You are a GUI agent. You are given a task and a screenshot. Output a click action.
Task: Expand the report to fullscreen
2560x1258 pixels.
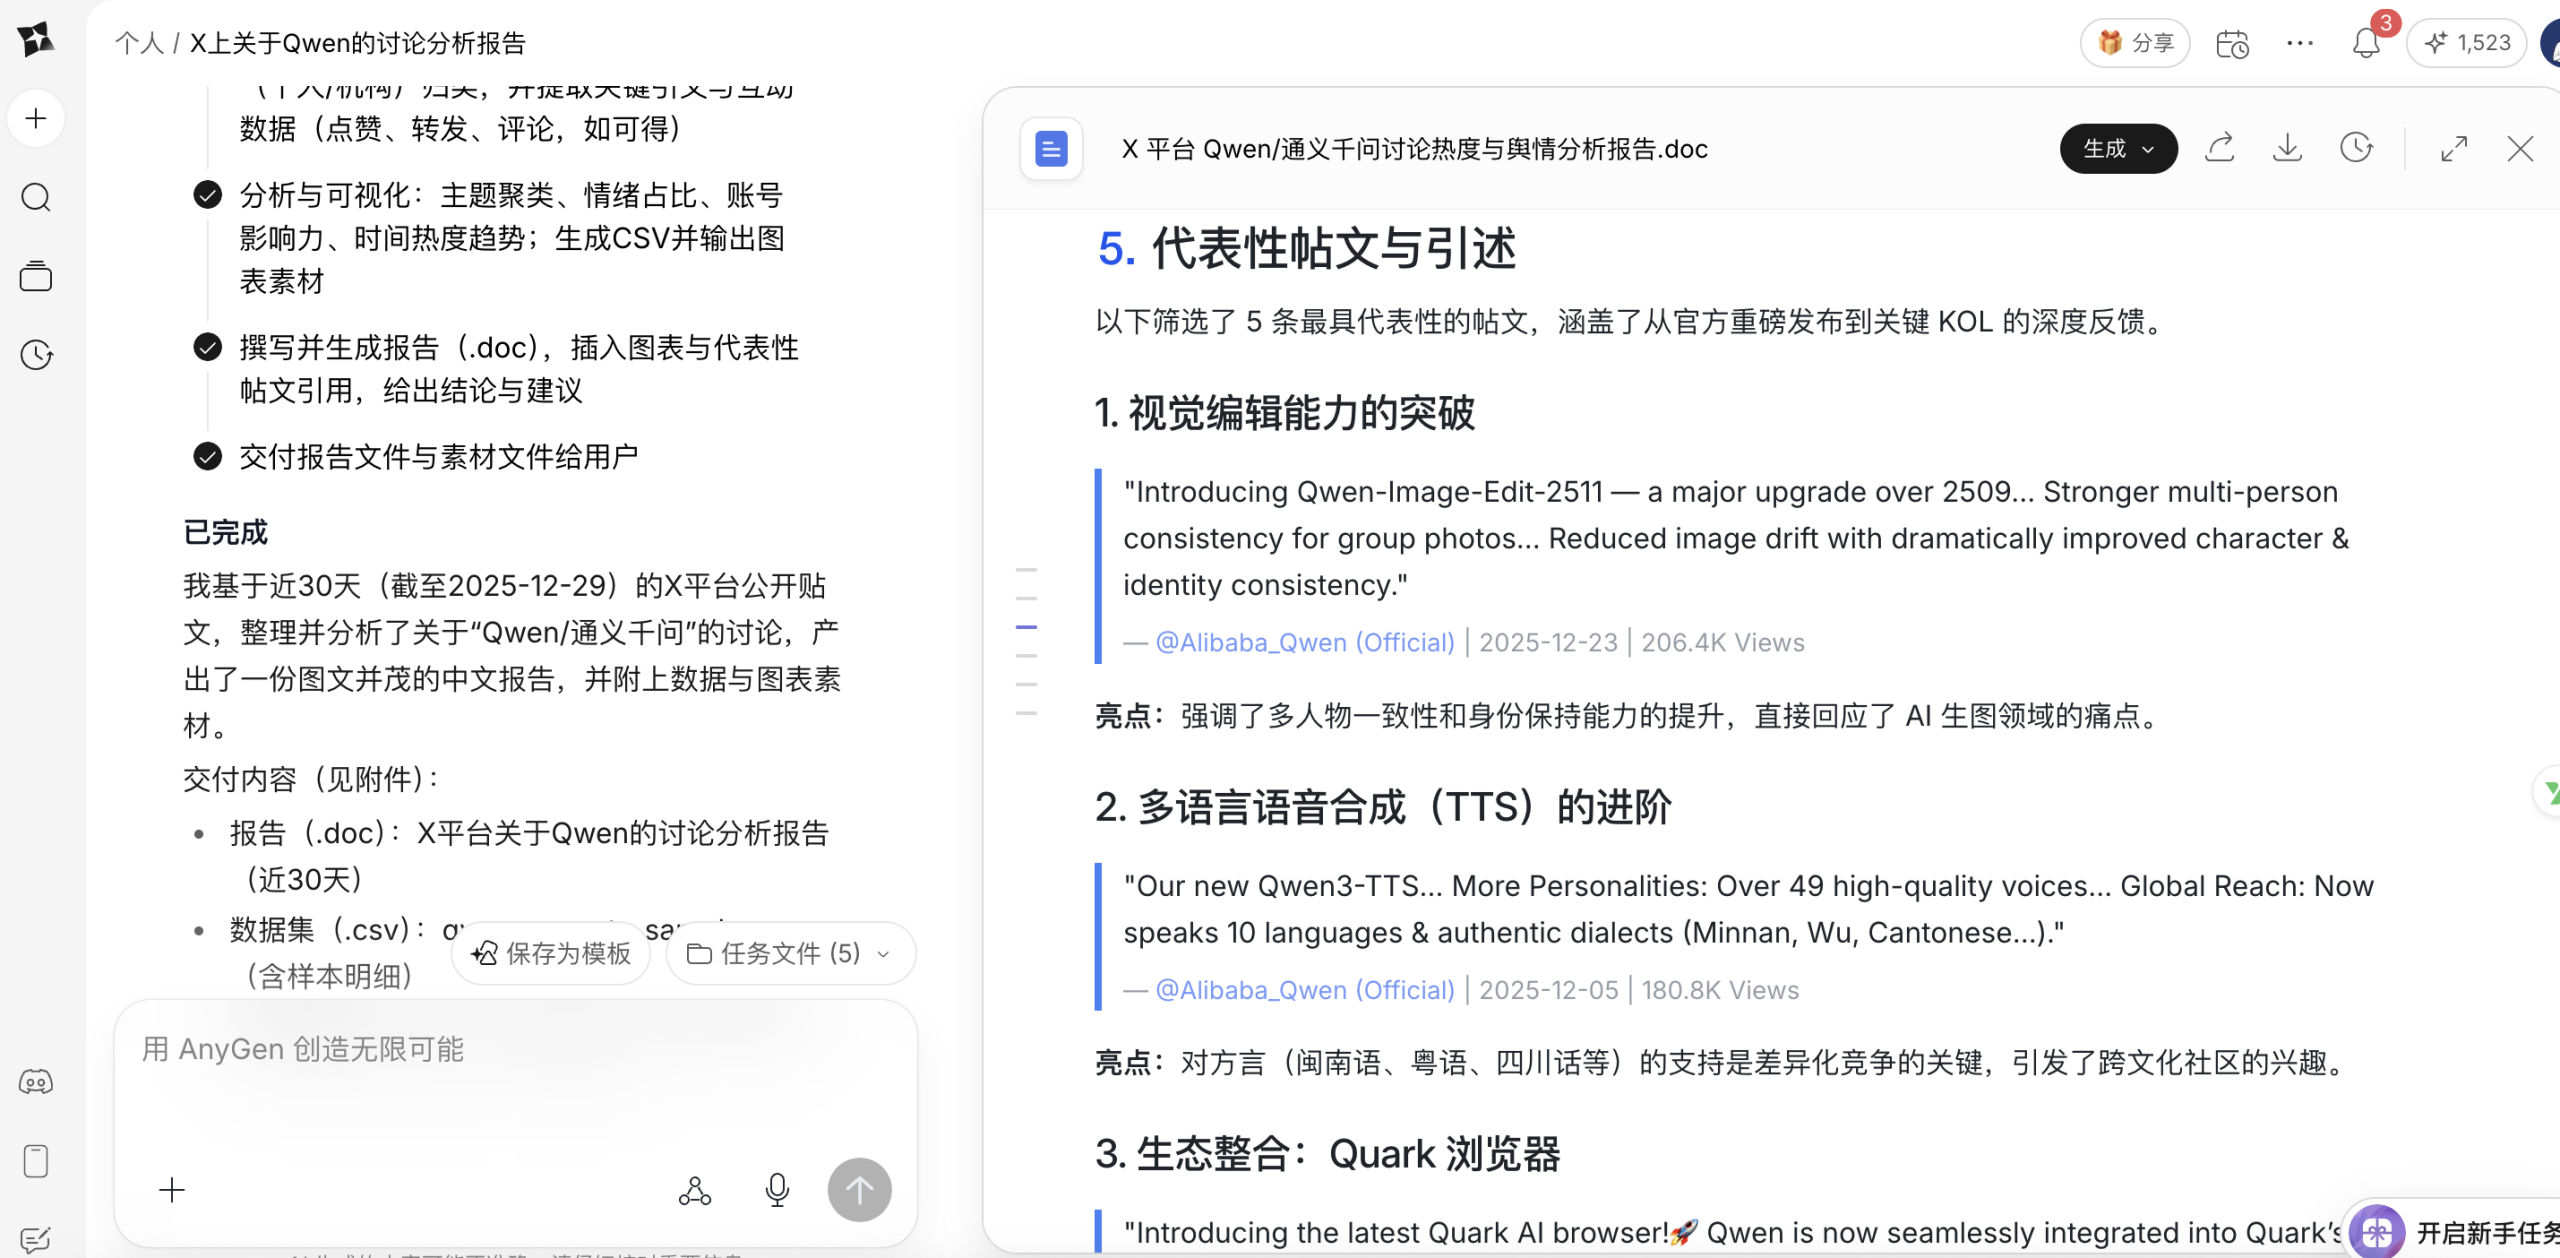click(2454, 147)
